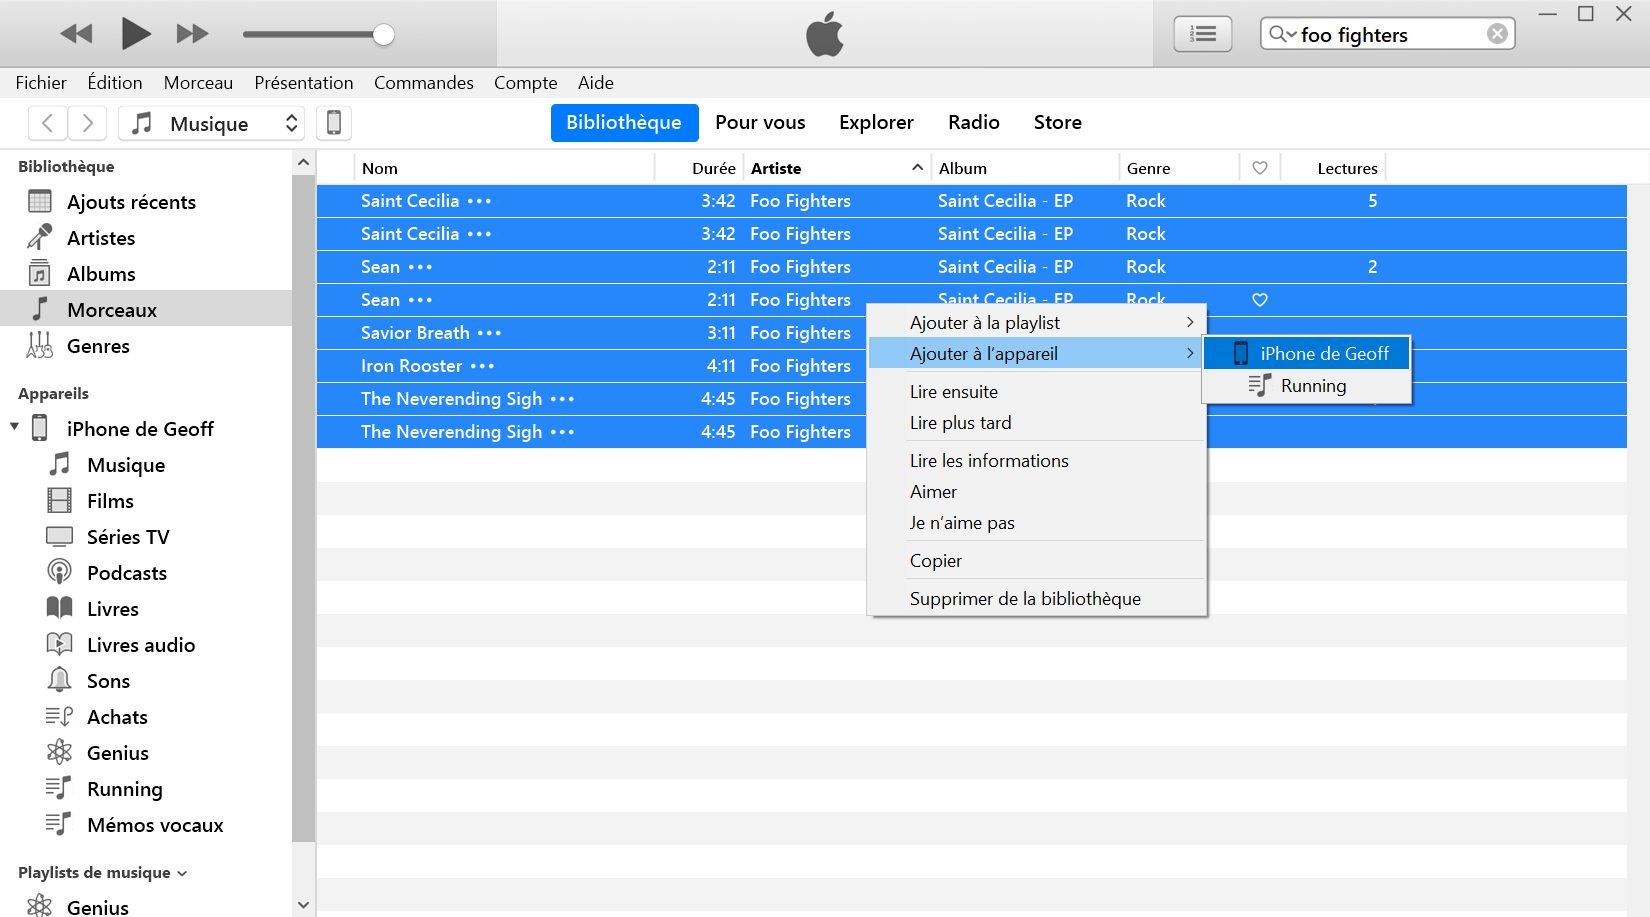The image size is (1650, 917).
Task: Select Morceaux in the sidebar
Action: (146, 310)
